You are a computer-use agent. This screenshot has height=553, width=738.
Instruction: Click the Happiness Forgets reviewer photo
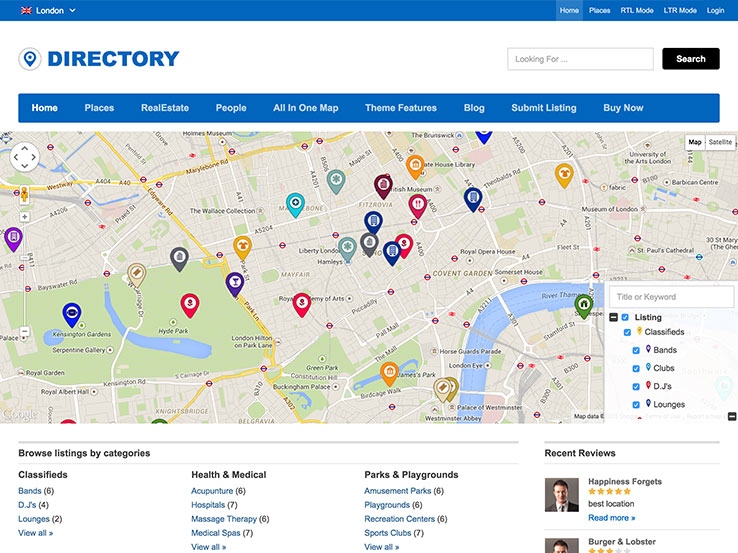(562, 495)
